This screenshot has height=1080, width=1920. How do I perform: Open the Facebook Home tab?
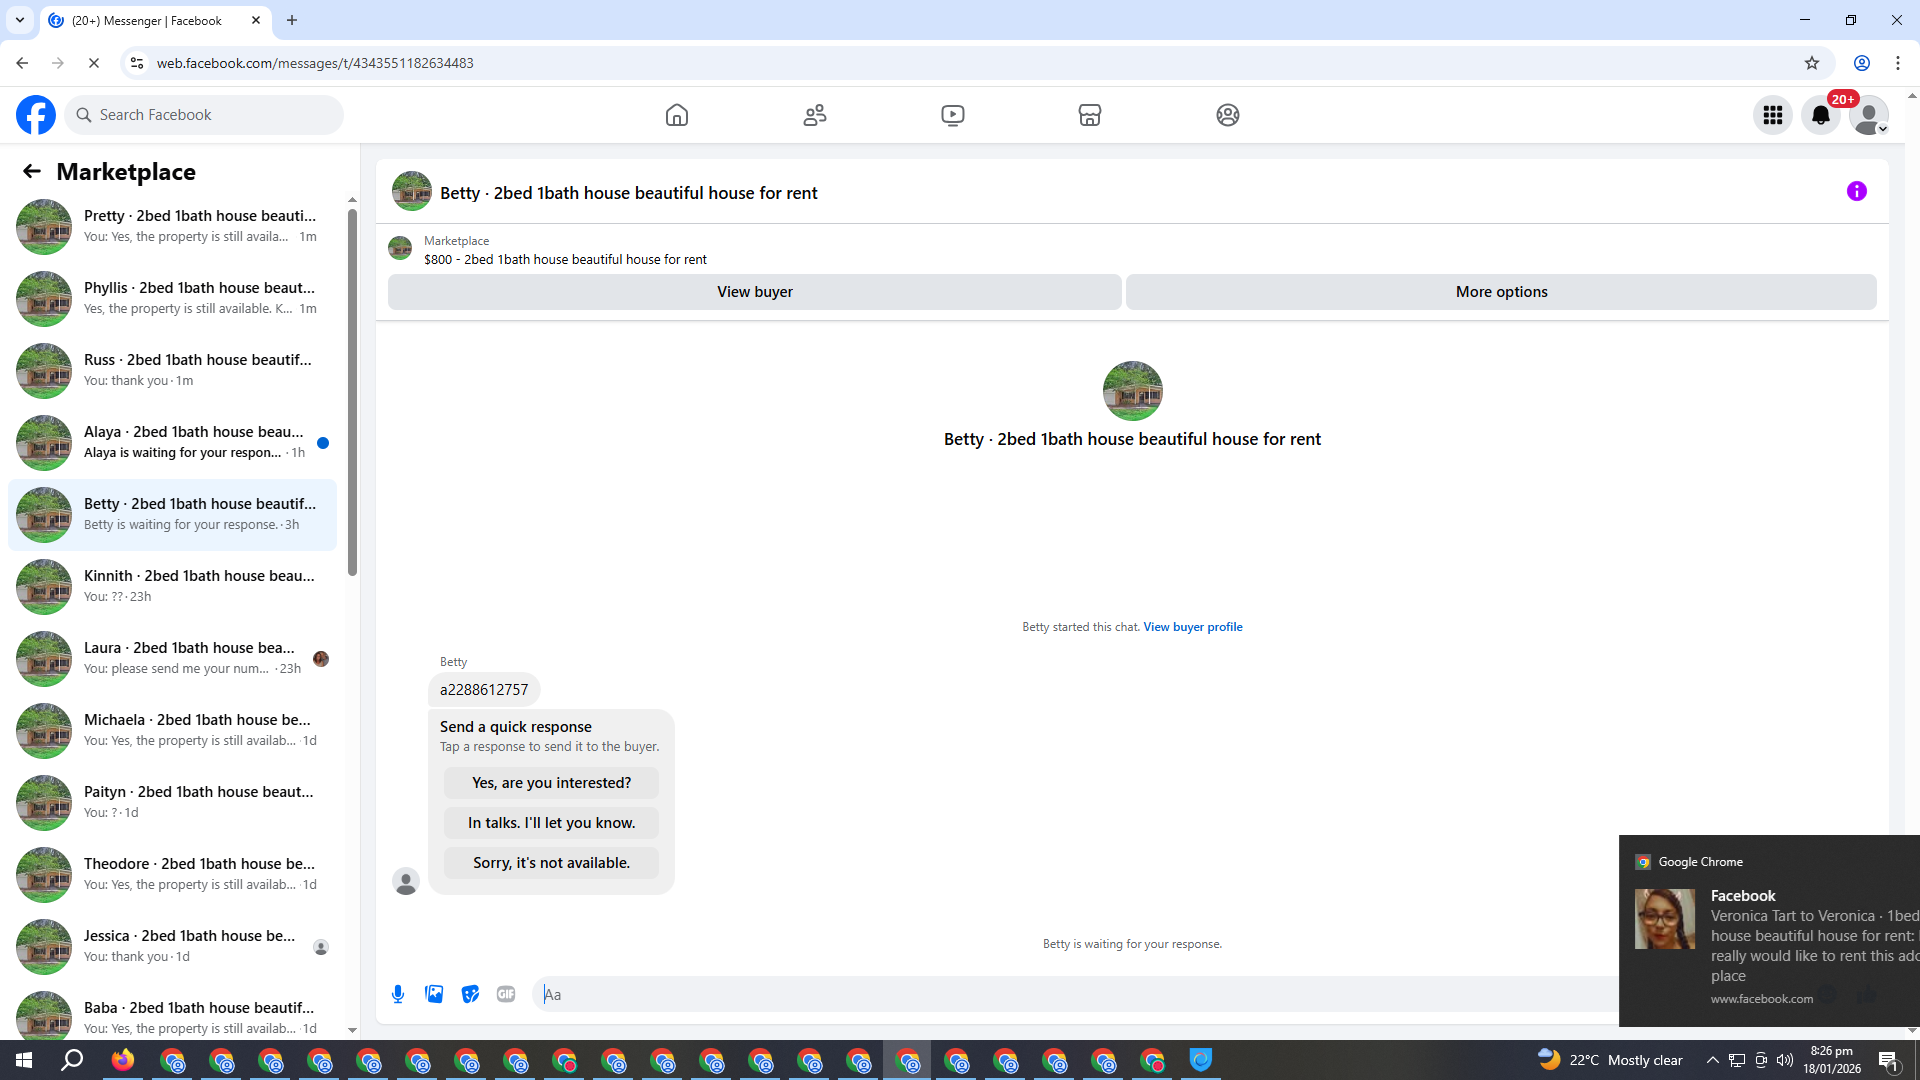tap(677, 115)
